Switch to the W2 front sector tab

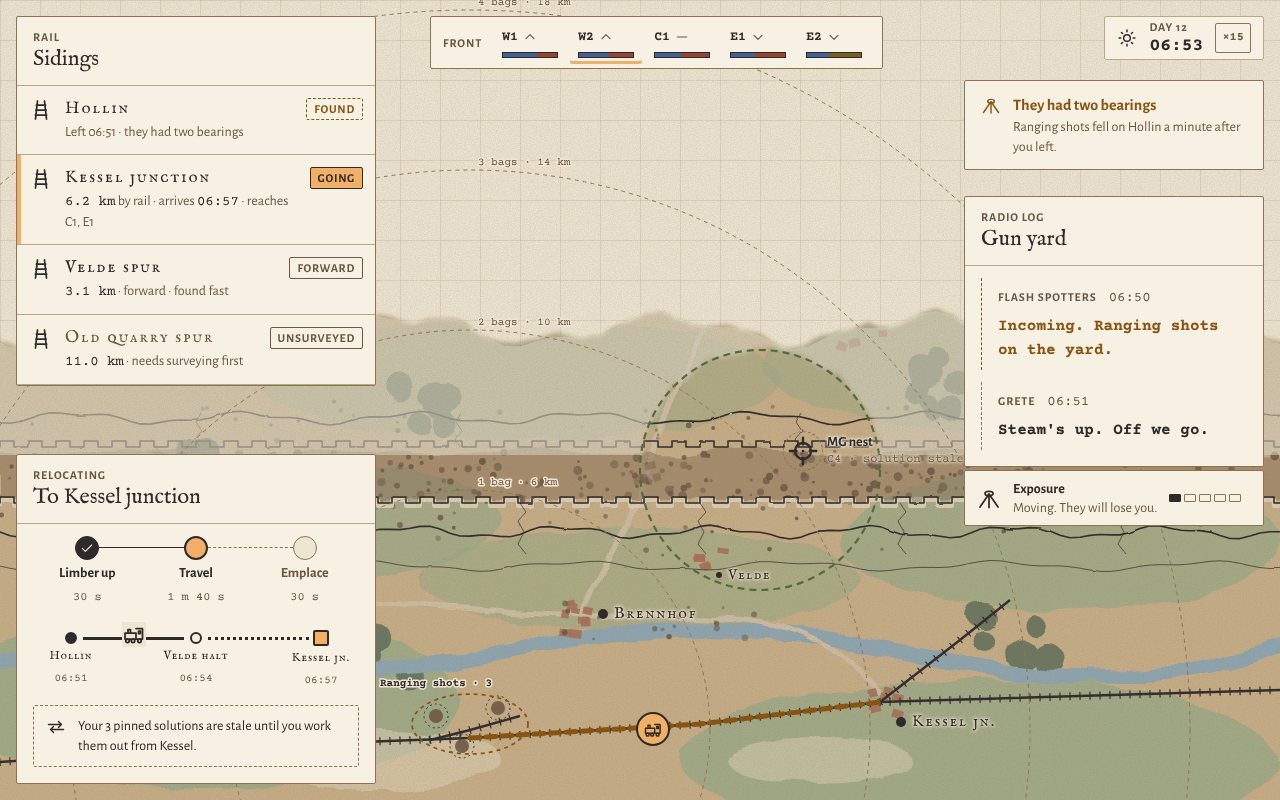click(x=606, y=45)
